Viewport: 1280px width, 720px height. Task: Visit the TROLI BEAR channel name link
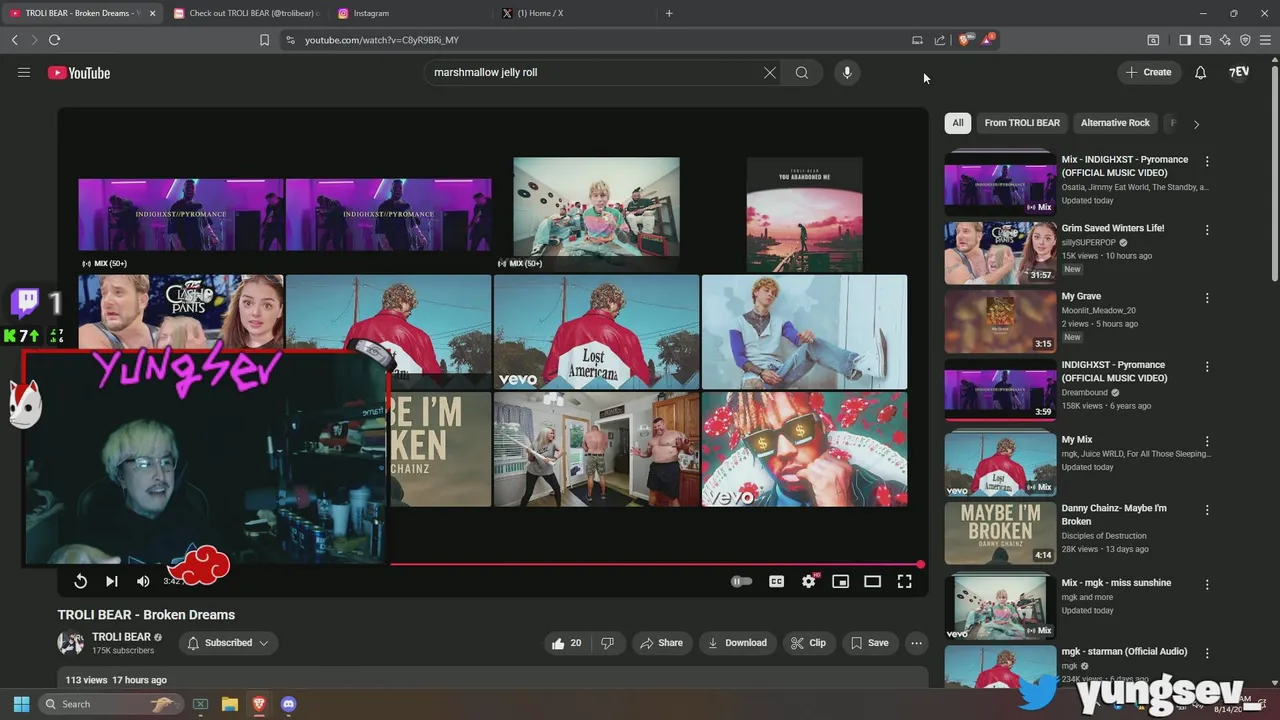click(x=121, y=637)
